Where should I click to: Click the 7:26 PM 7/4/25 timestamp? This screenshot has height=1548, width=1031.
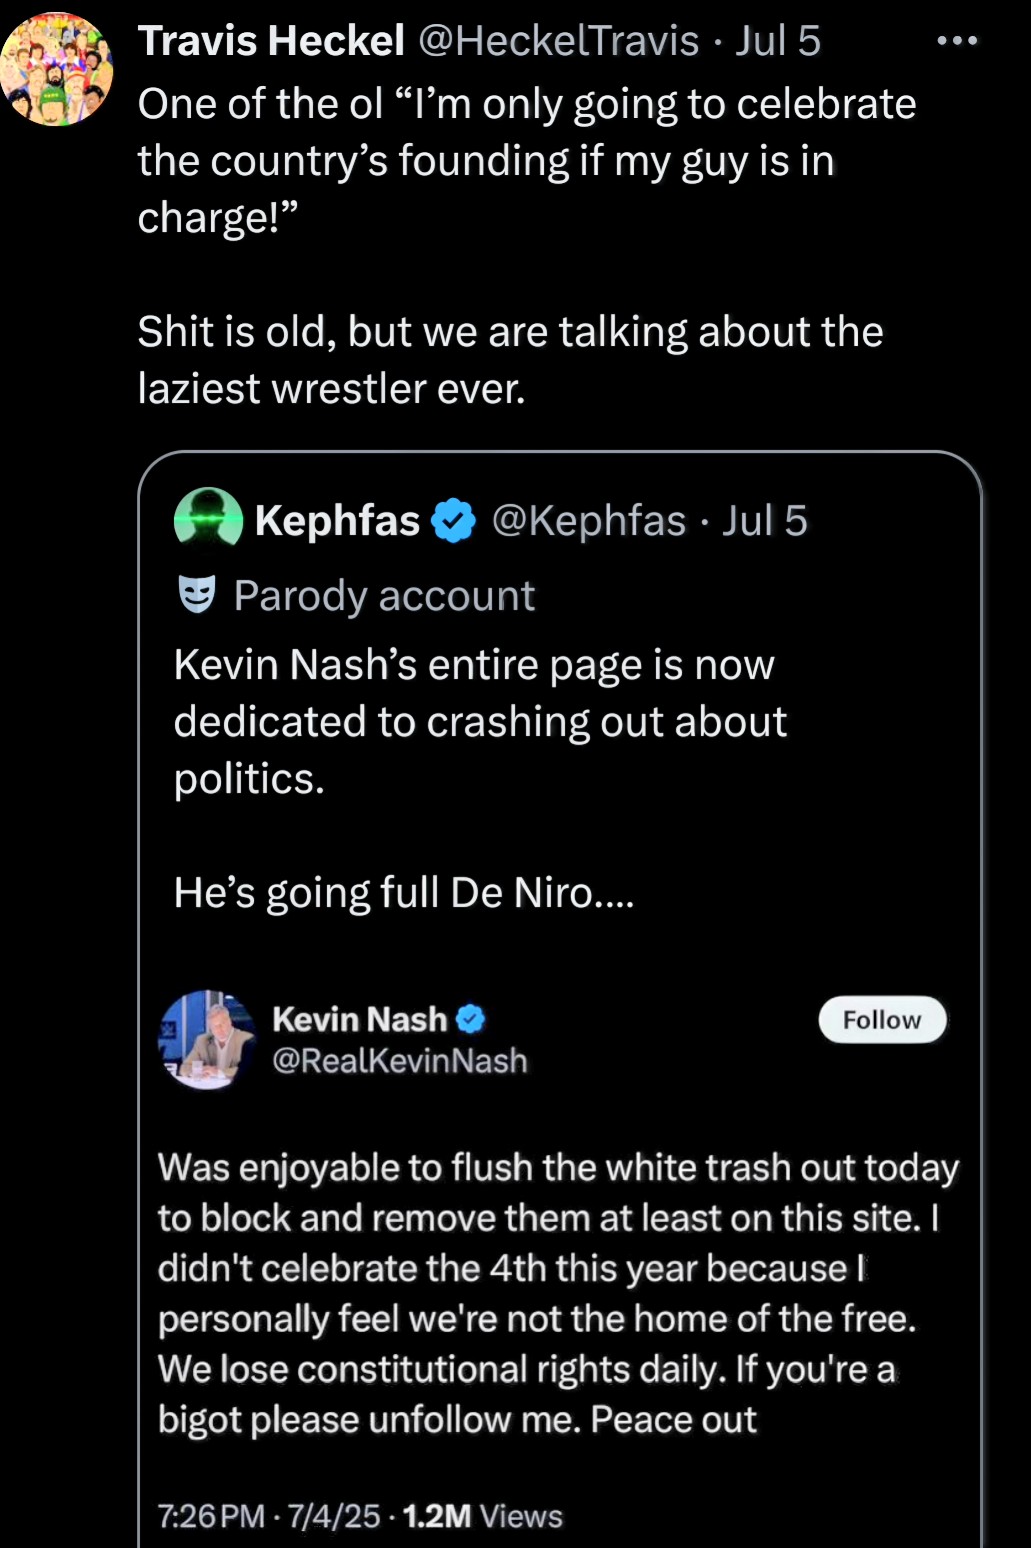point(268,1516)
